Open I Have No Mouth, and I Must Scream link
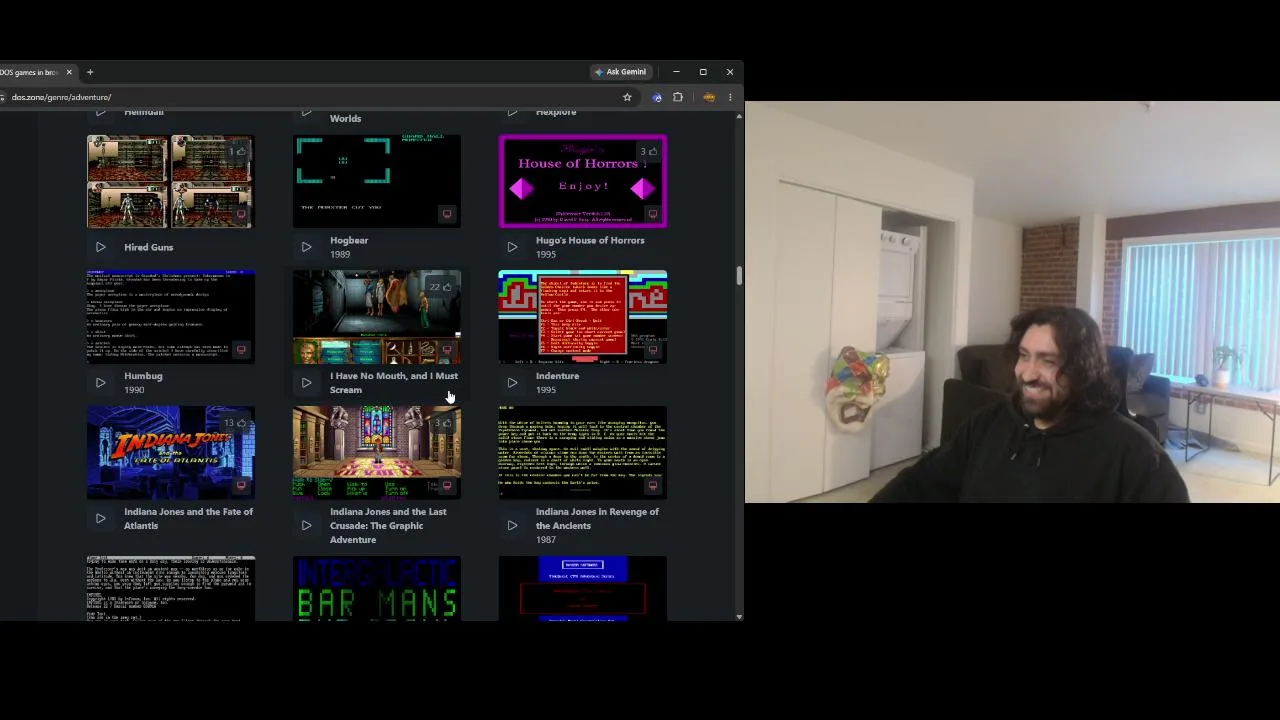Screen dimensions: 1280x720 coord(394,383)
